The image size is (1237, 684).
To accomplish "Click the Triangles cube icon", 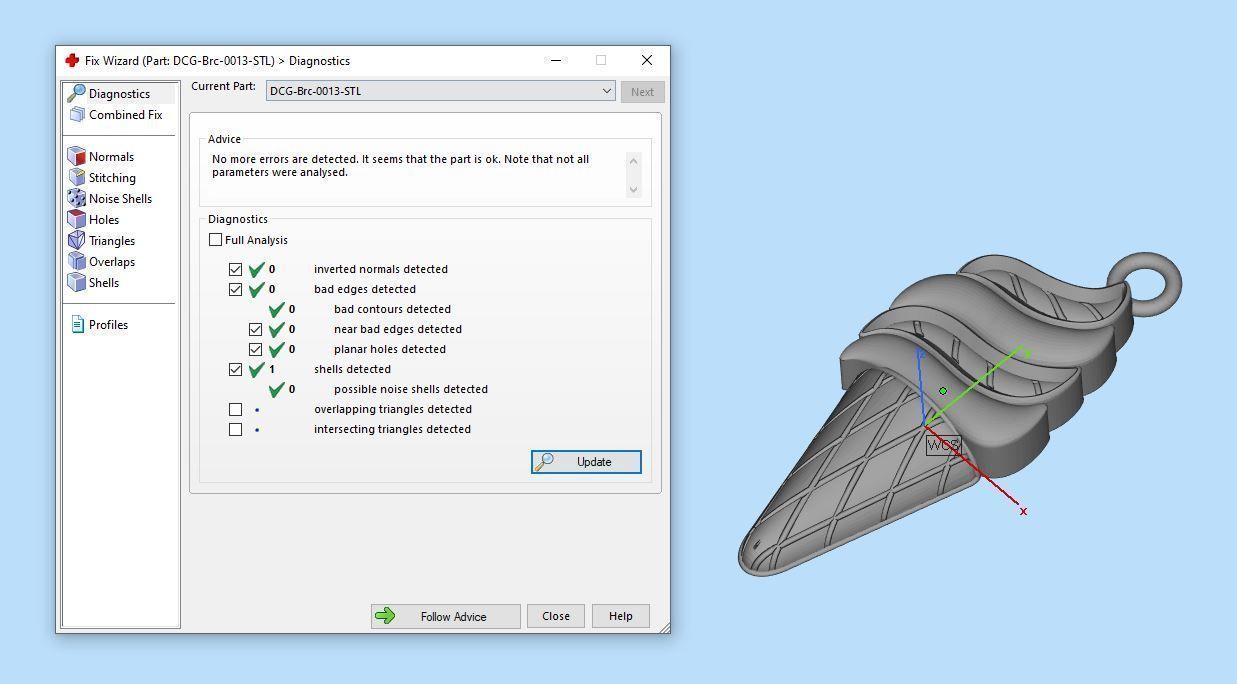I will pos(76,240).
